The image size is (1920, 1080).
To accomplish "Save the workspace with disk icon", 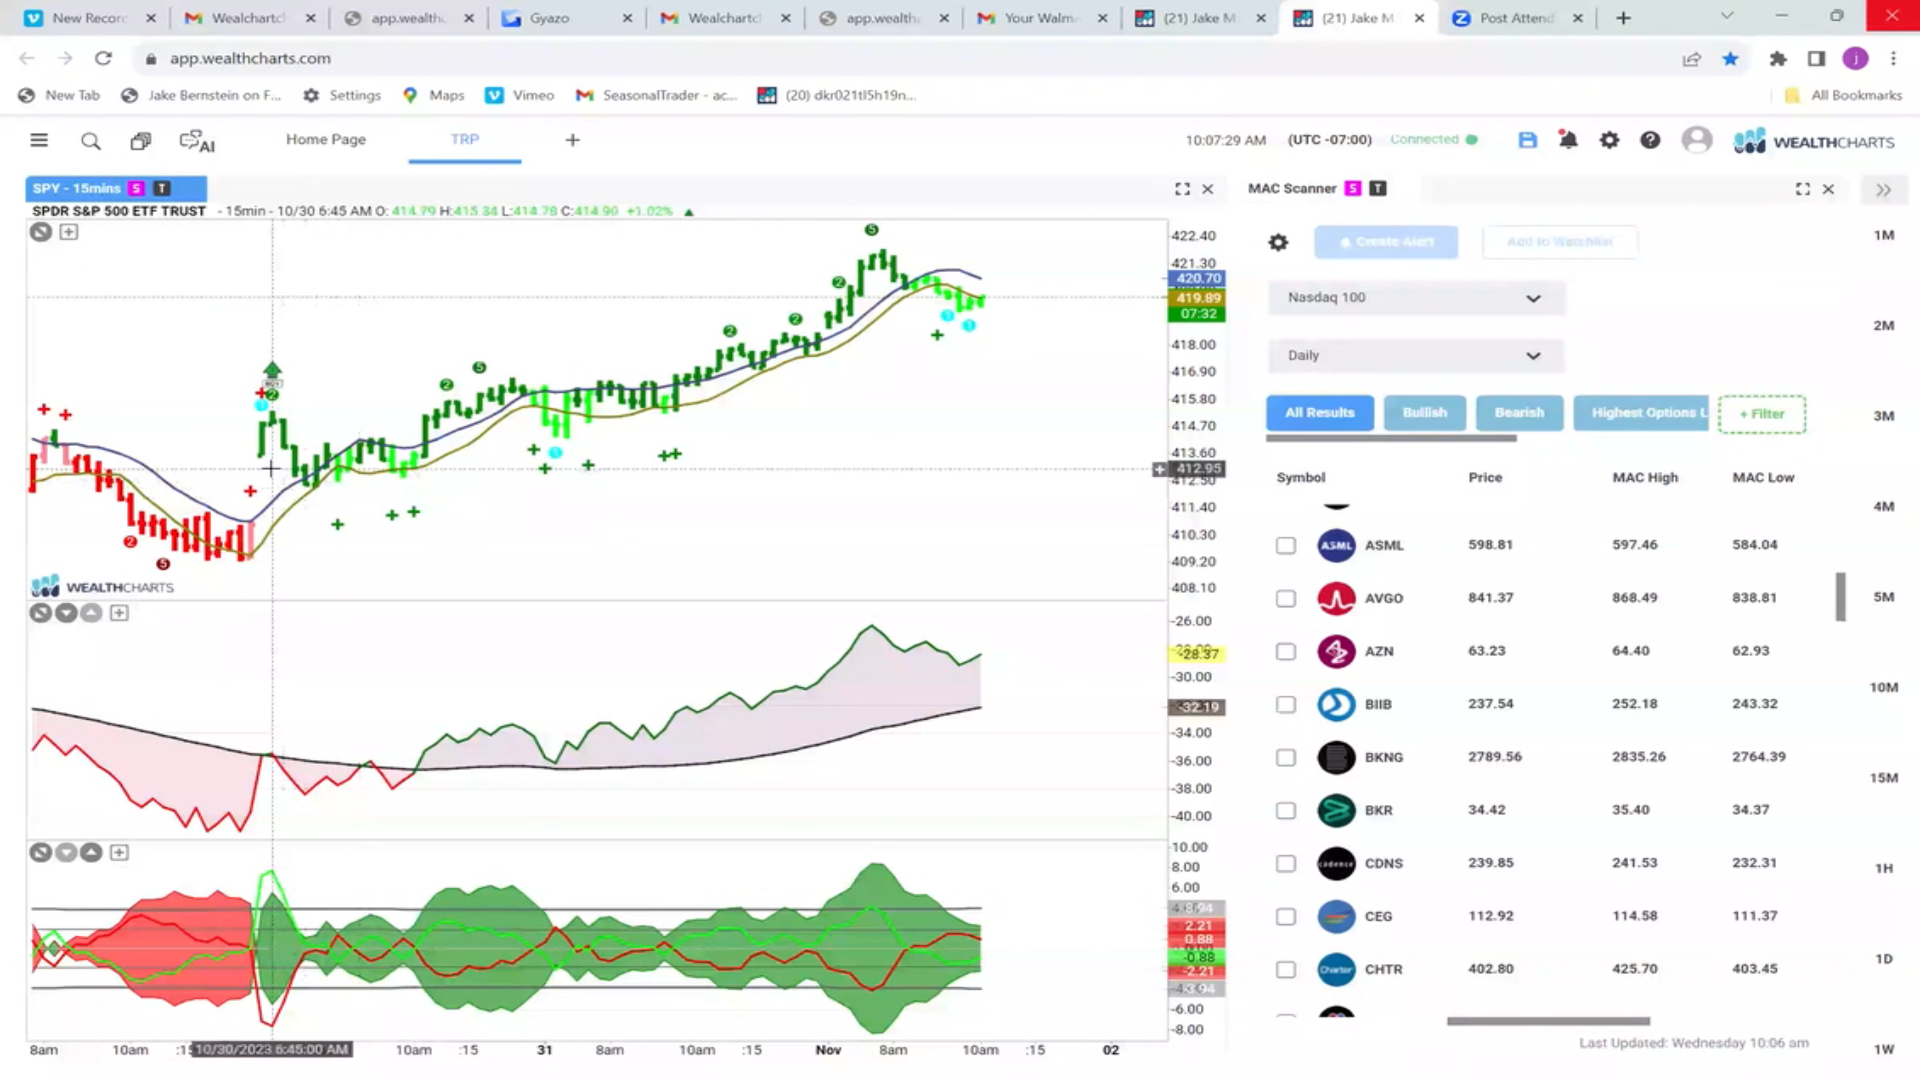I will 1527,140.
